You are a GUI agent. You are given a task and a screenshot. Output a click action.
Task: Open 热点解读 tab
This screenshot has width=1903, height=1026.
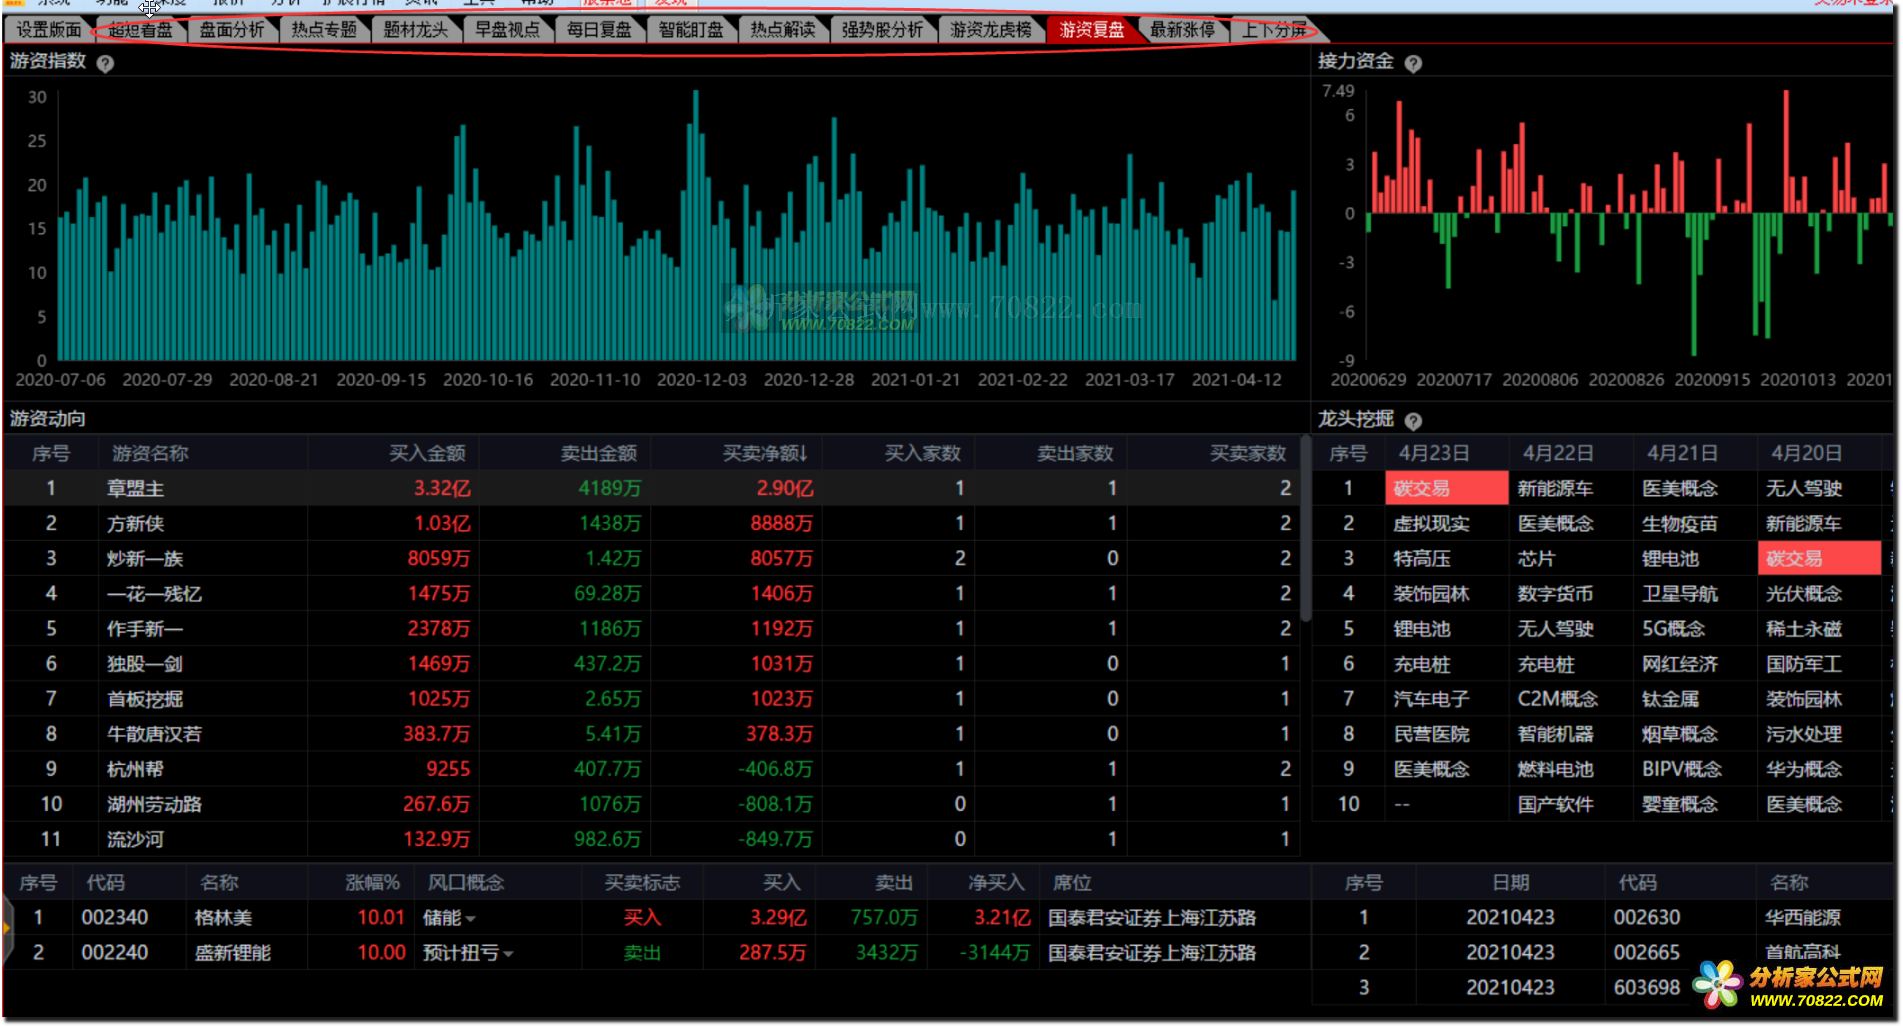click(x=783, y=30)
